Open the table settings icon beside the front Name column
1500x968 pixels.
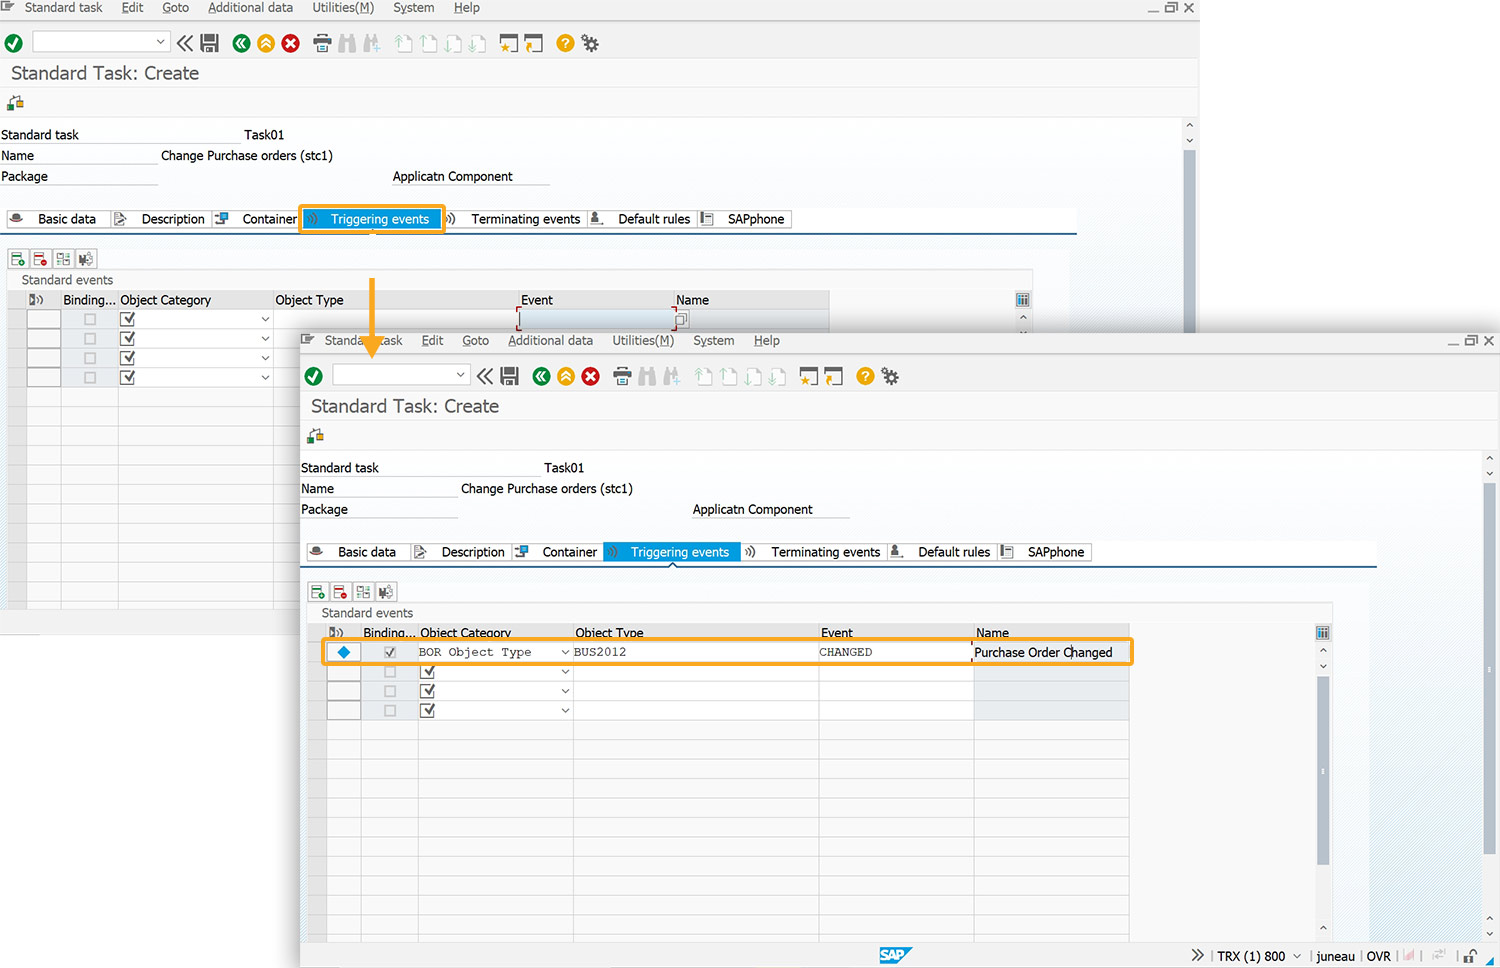point(1322,633)
